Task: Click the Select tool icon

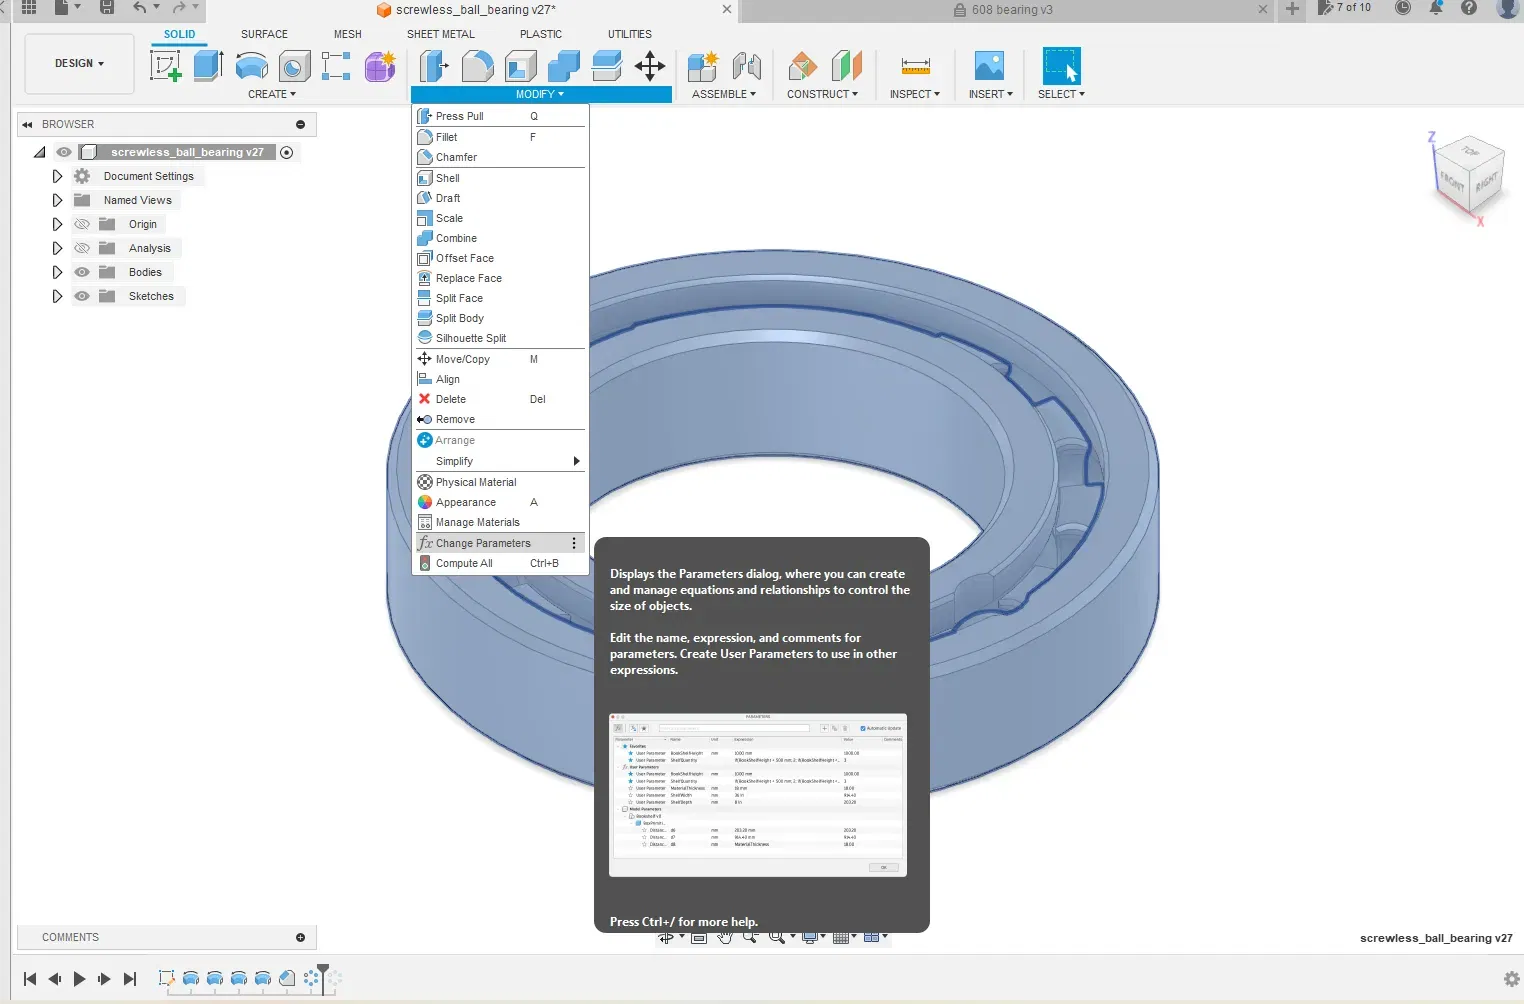Action: (1060, 67)
